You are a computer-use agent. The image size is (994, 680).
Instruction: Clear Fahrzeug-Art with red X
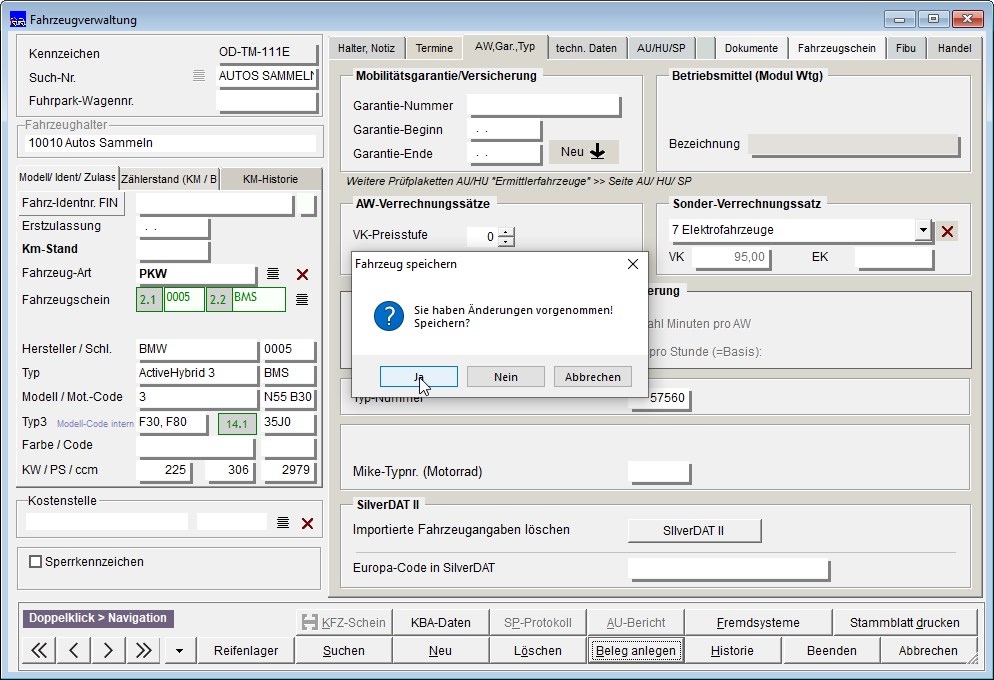(302, 274)
